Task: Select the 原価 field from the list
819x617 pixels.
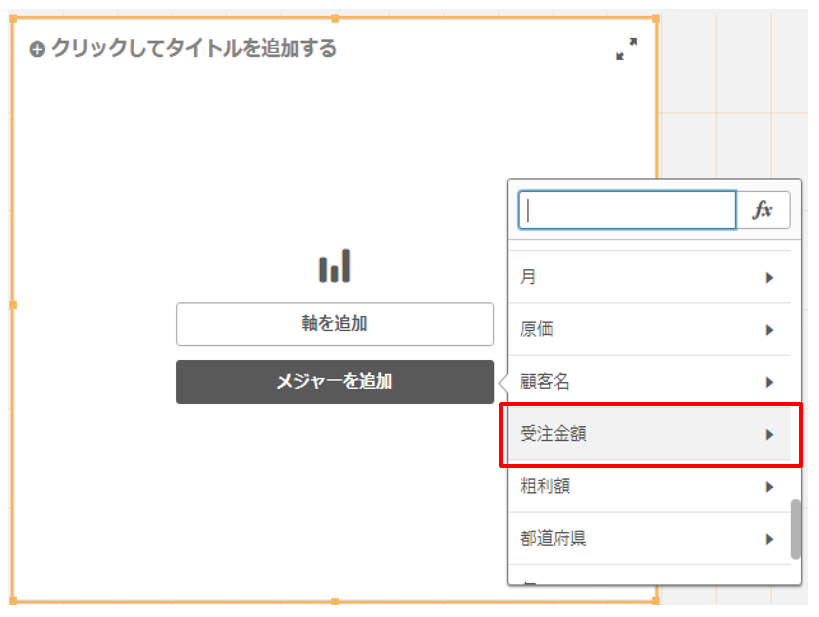Action: click(537, 330)
